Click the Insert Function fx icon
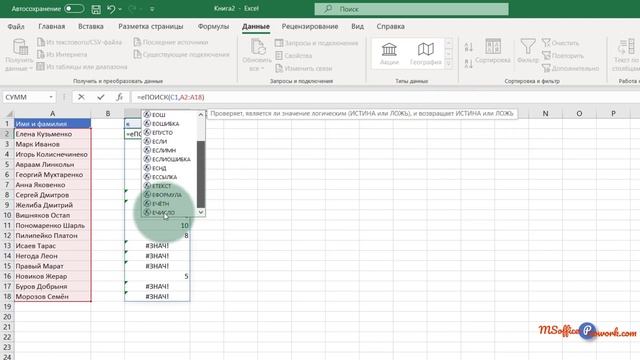Image resolution: width=640 pixels, height=360 pixels. tap(119, 97)
